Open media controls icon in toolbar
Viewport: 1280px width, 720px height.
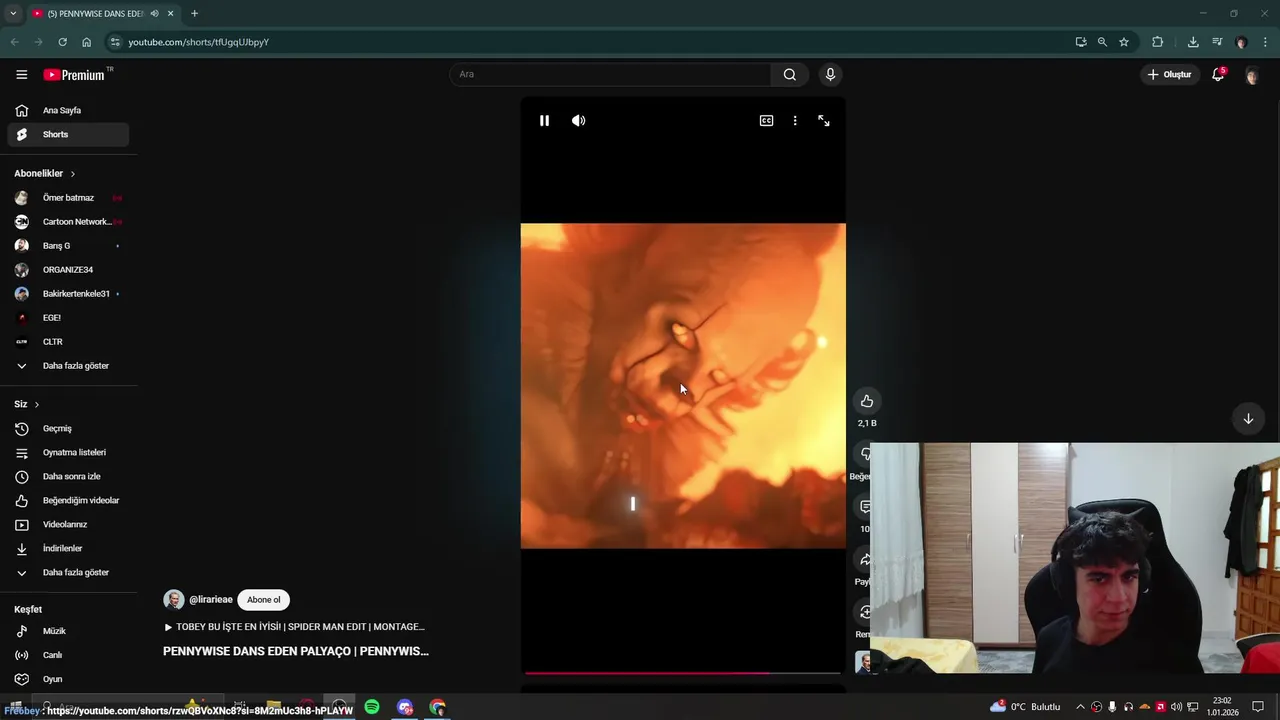(x=1217, y=42)
